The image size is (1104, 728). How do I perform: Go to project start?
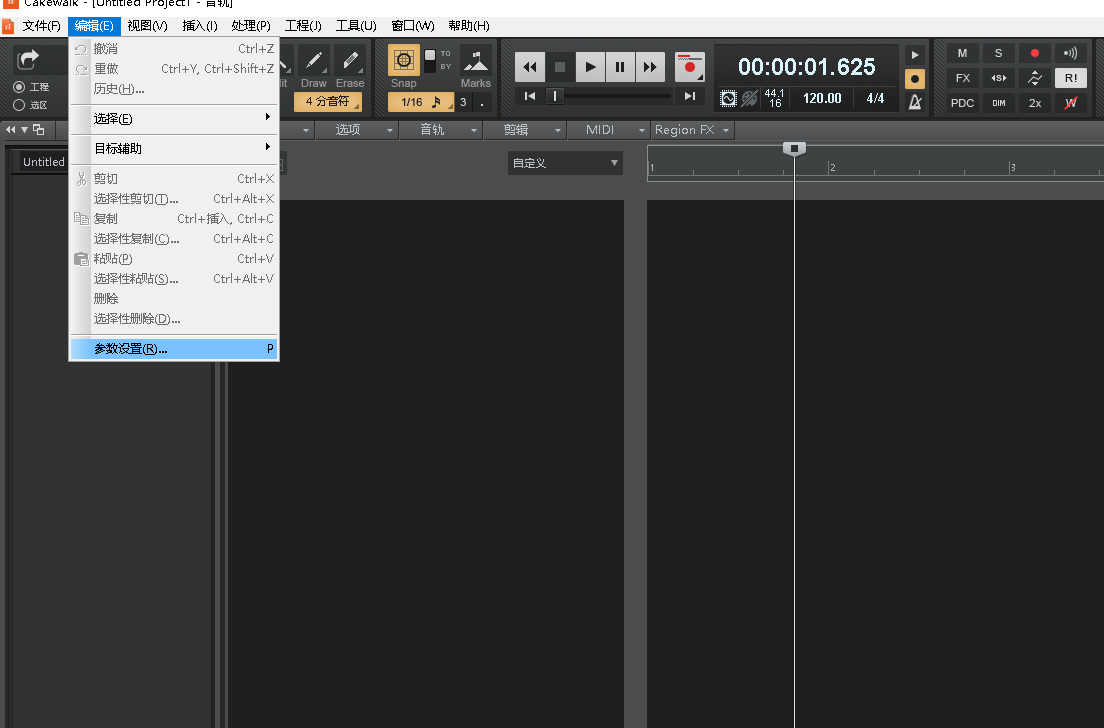click(x=529, y=96)
